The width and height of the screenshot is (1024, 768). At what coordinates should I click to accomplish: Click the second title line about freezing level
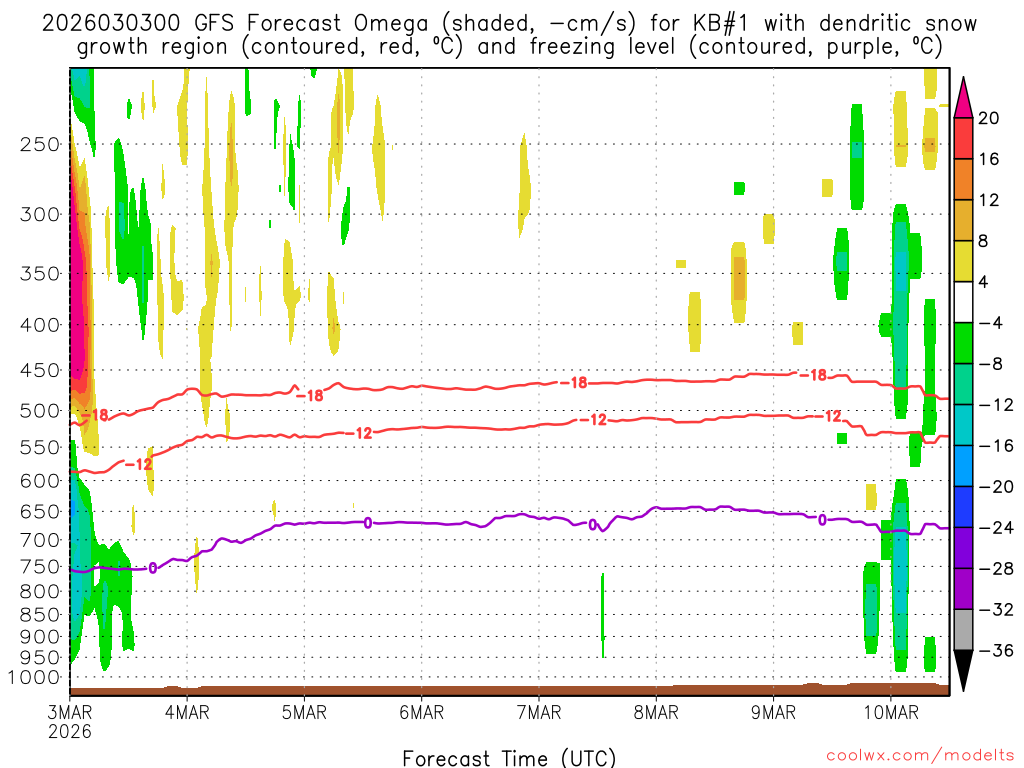(509, 47)
